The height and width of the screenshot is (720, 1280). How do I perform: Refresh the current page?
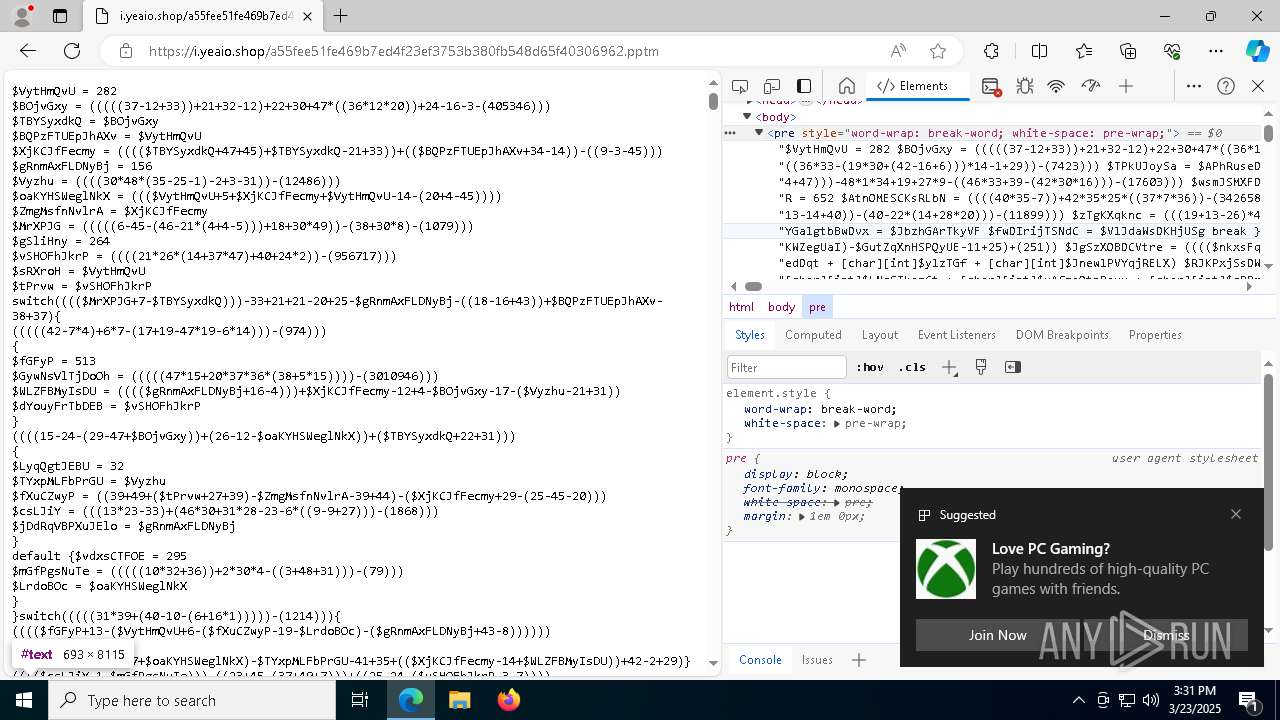click(72, 51)
